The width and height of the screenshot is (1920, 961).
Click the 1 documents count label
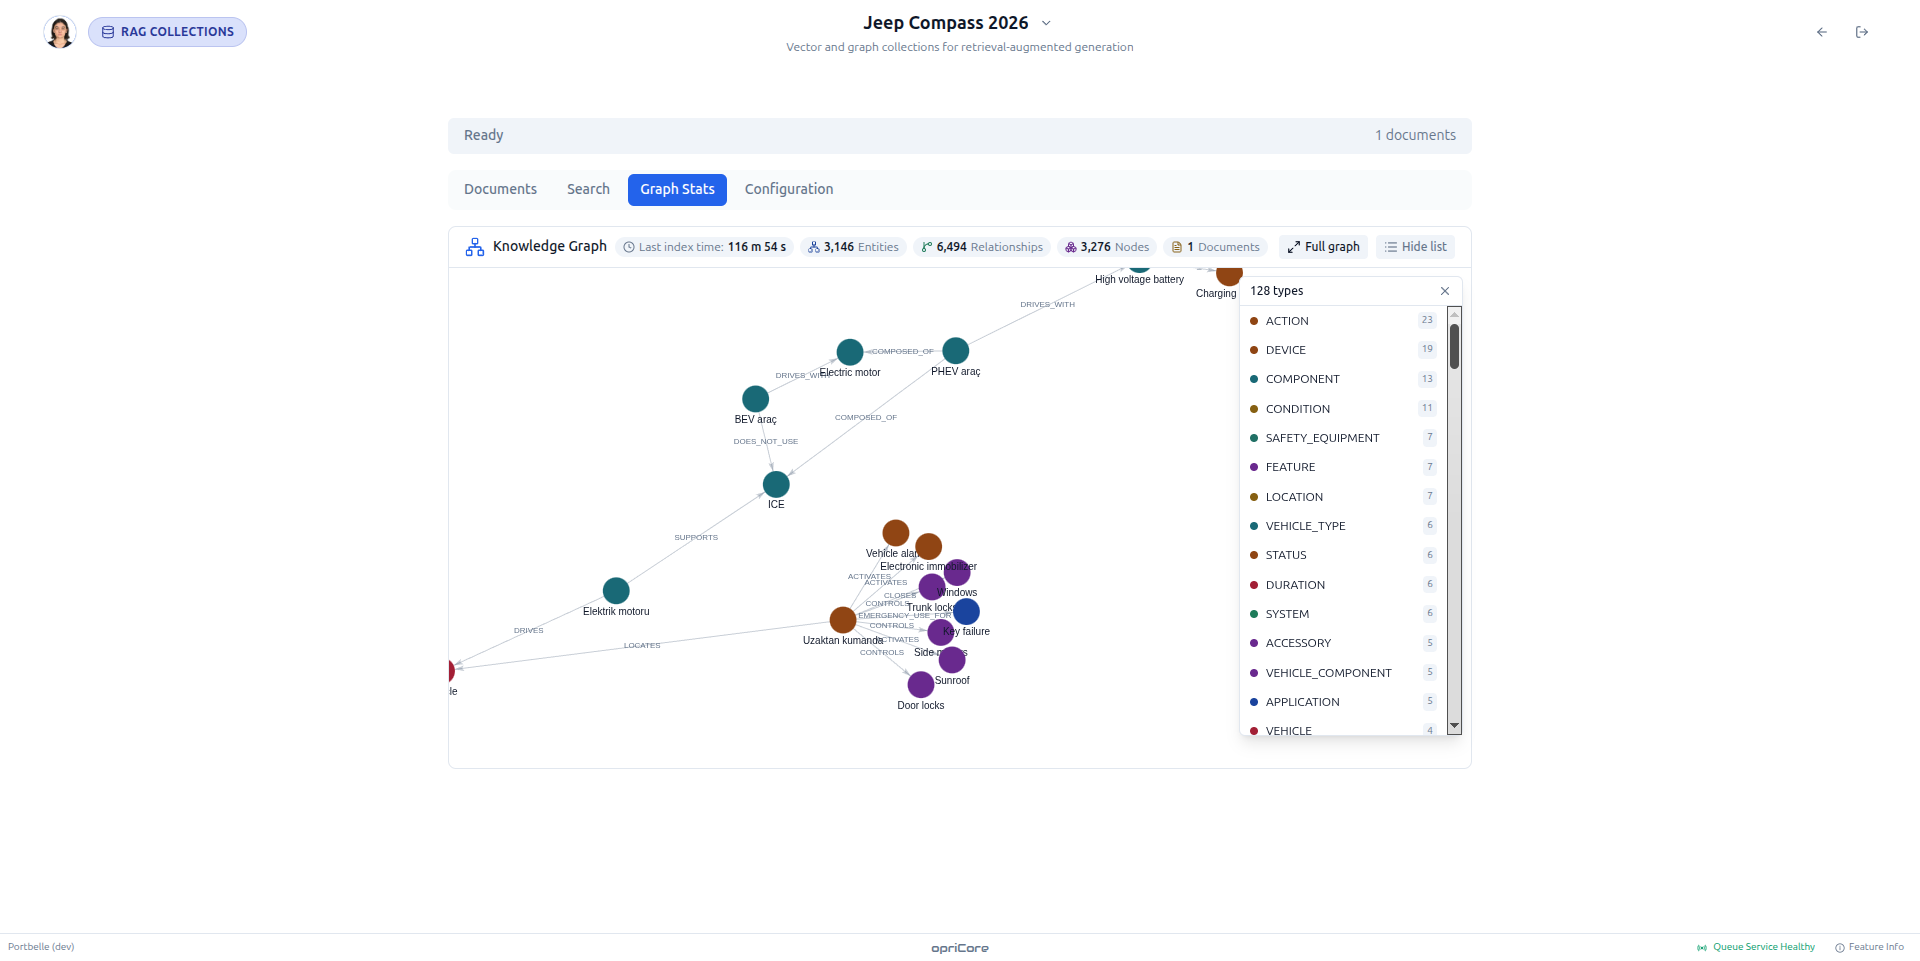point(1415,135)
